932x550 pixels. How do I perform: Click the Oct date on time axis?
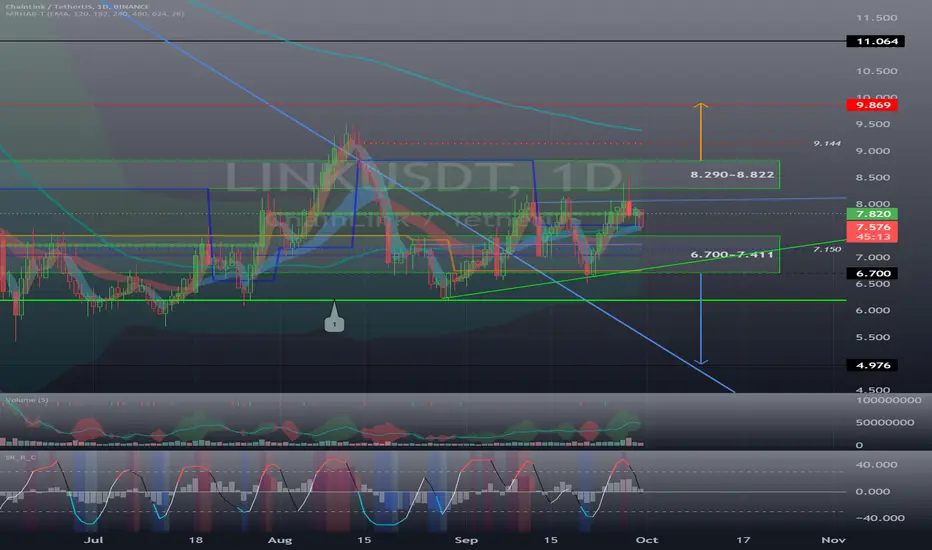[647, 540]
